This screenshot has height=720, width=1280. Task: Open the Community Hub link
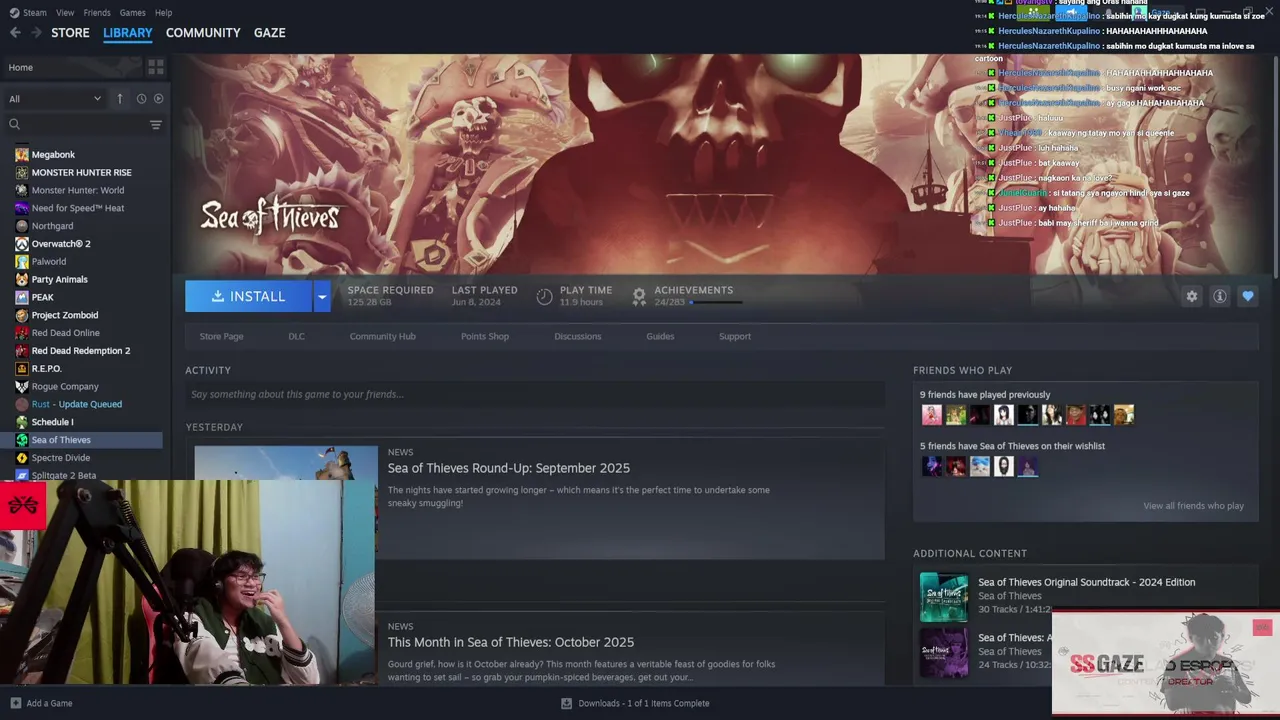tap(382, 336)
